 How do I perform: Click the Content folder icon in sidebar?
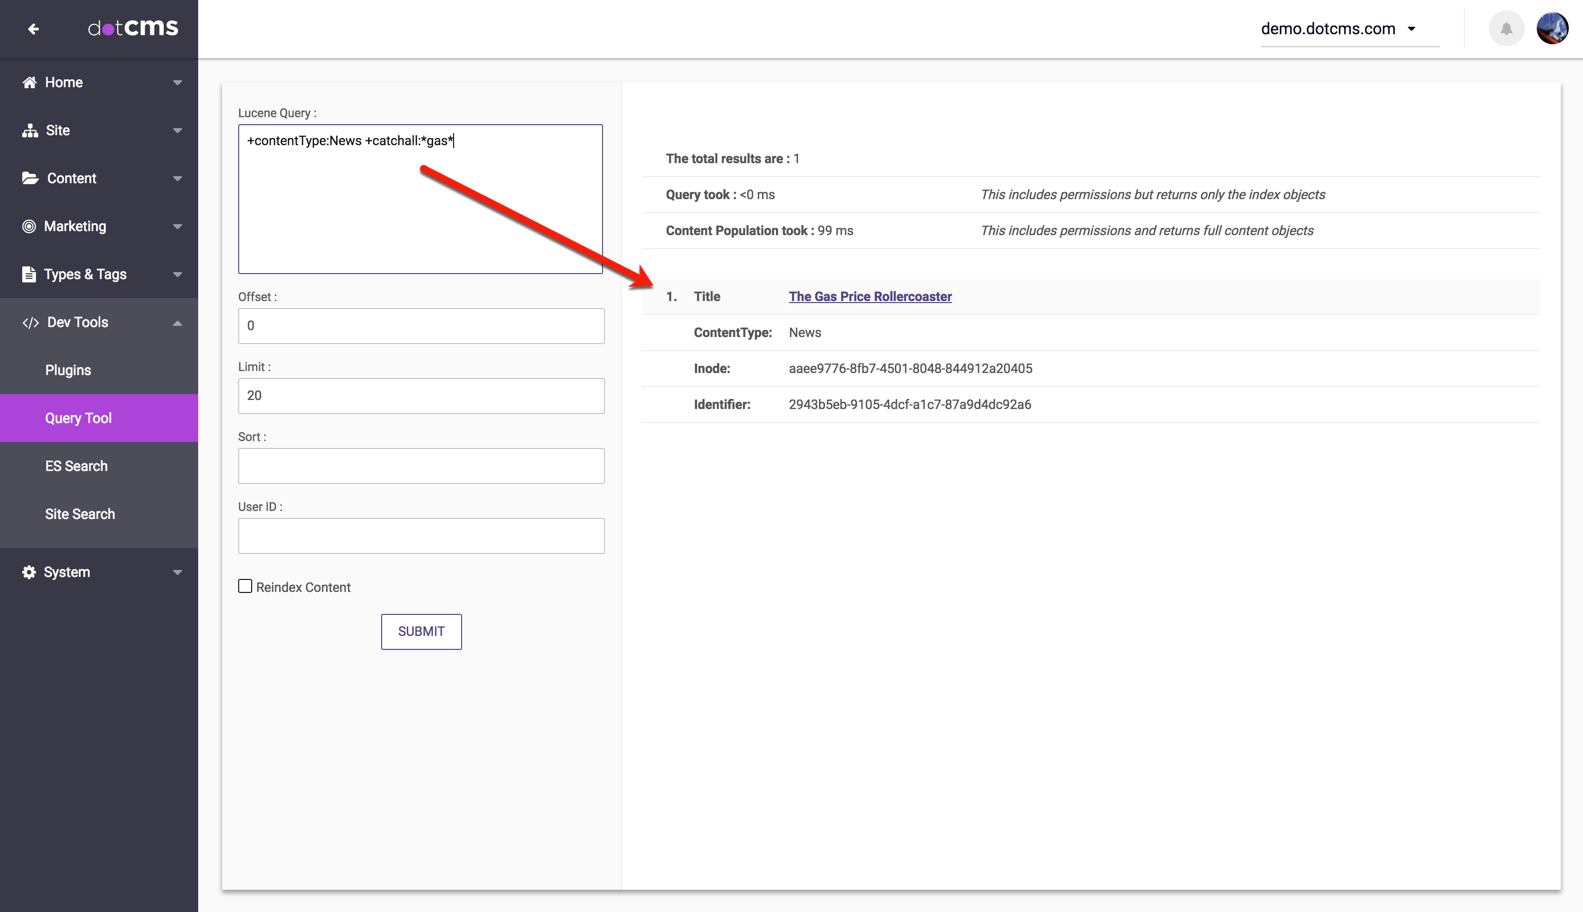[30, 178]
